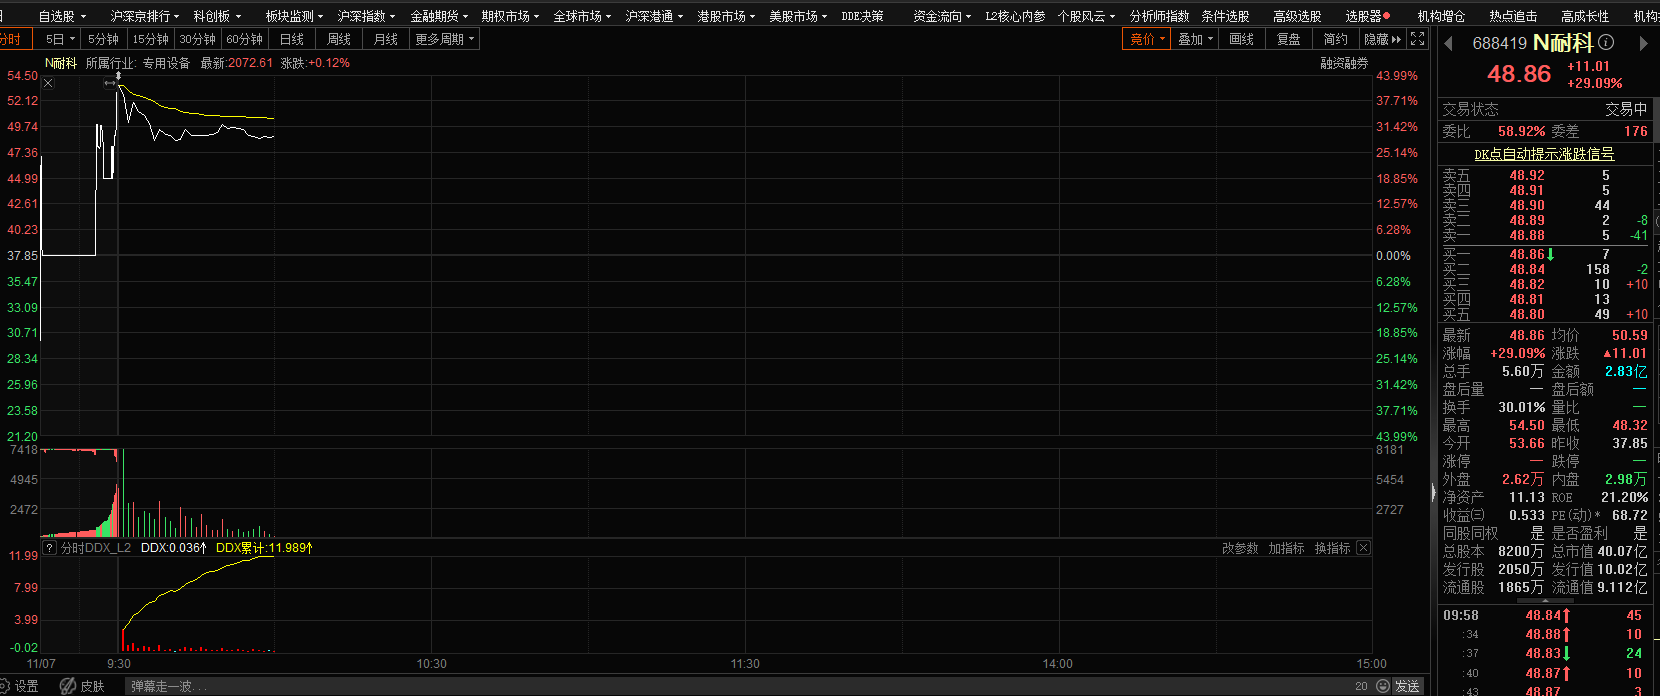
Task: Open 设置 settings gear icon
Action: point(4,686)
